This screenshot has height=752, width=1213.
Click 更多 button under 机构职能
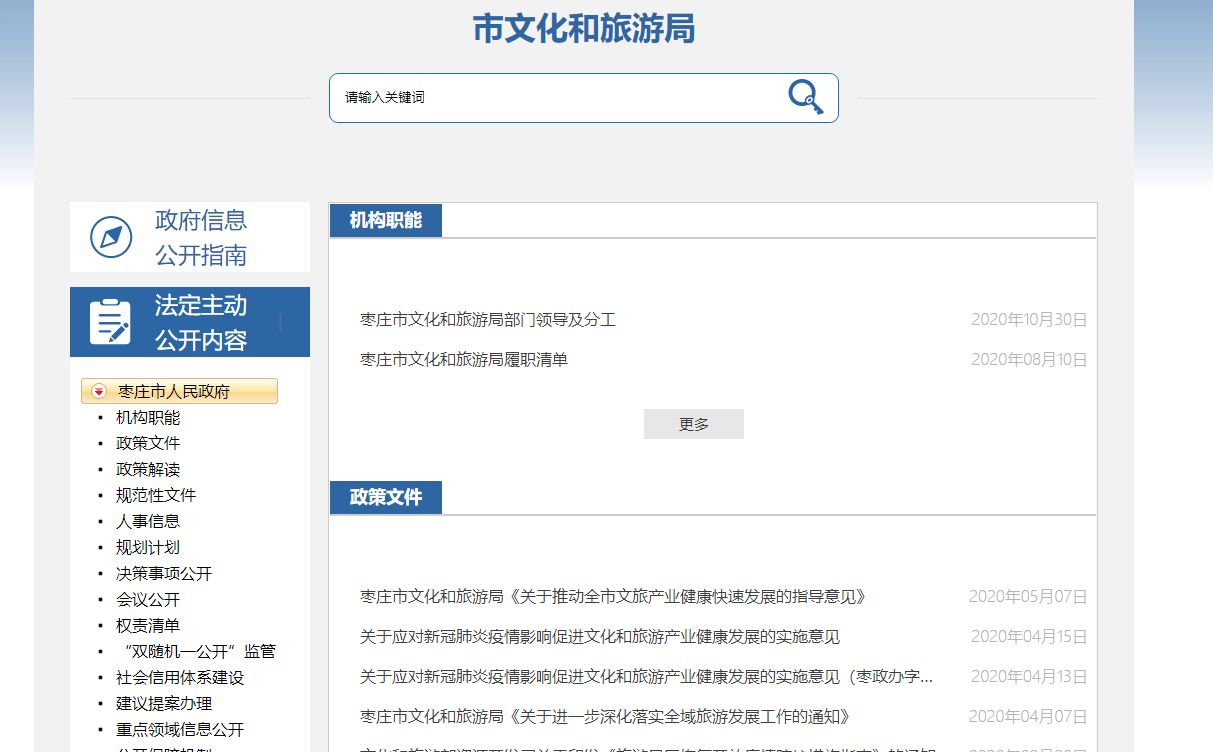point(693,424)
